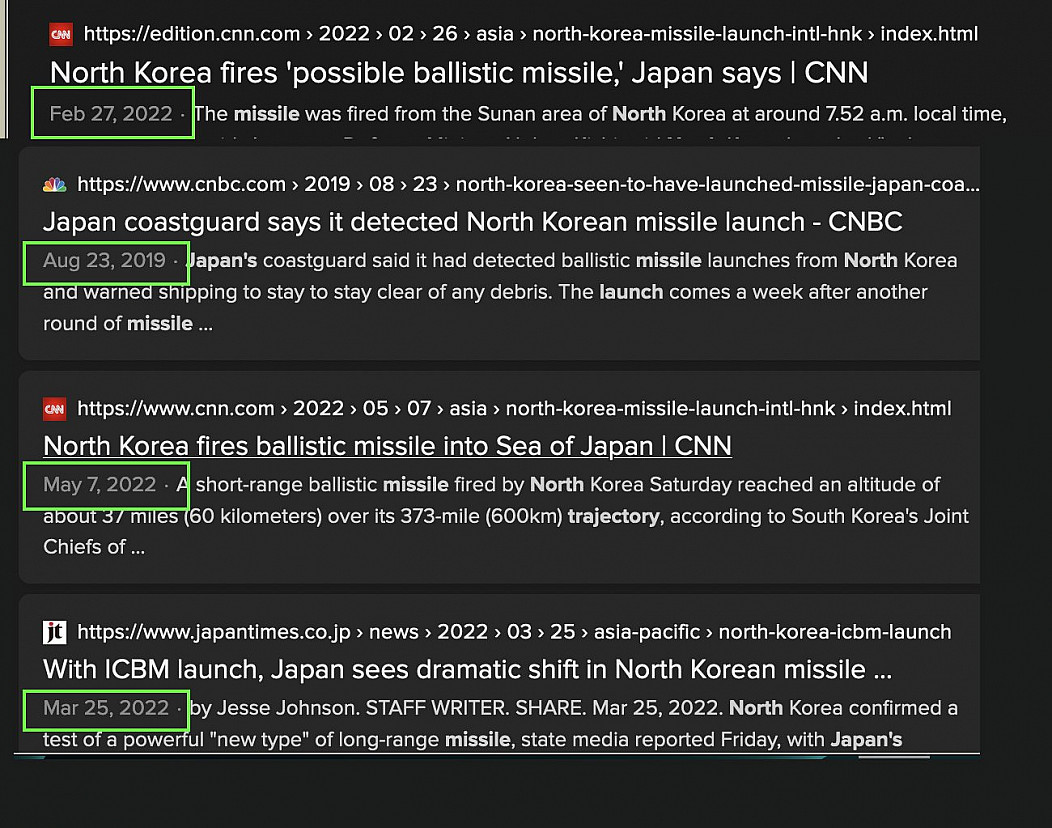Open the CNN 'possible ballistic missile' headline
Viewport: 1052px width, 828px height.
pos(459,72)
